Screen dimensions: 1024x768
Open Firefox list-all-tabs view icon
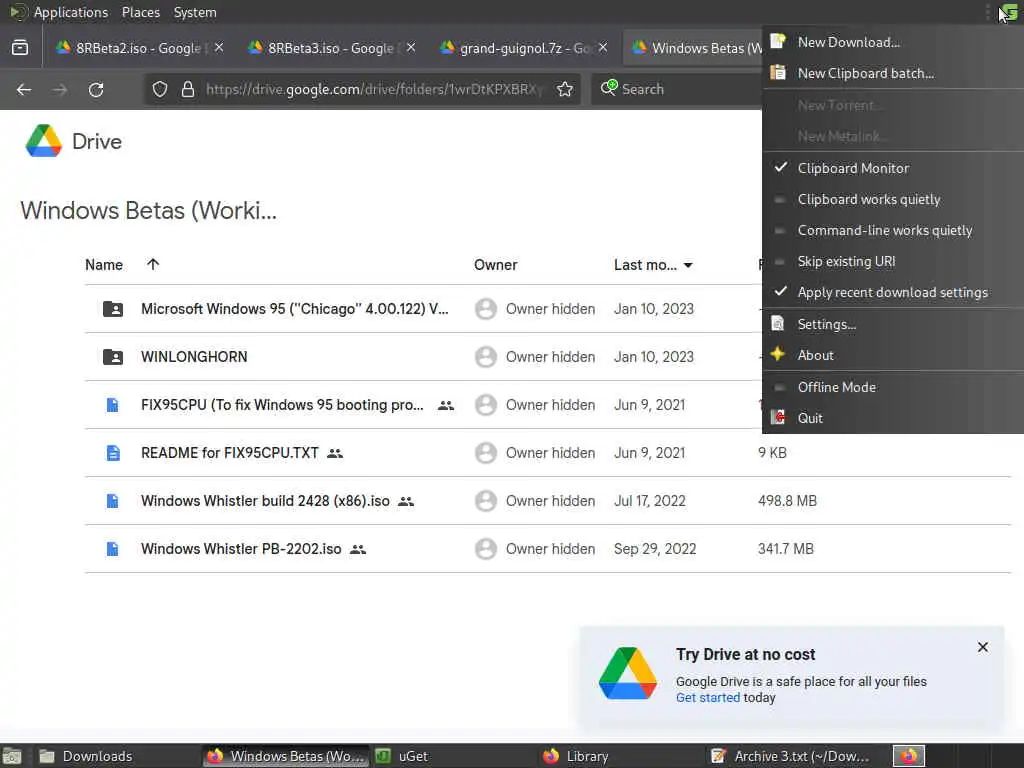click(x=20, y=48)
